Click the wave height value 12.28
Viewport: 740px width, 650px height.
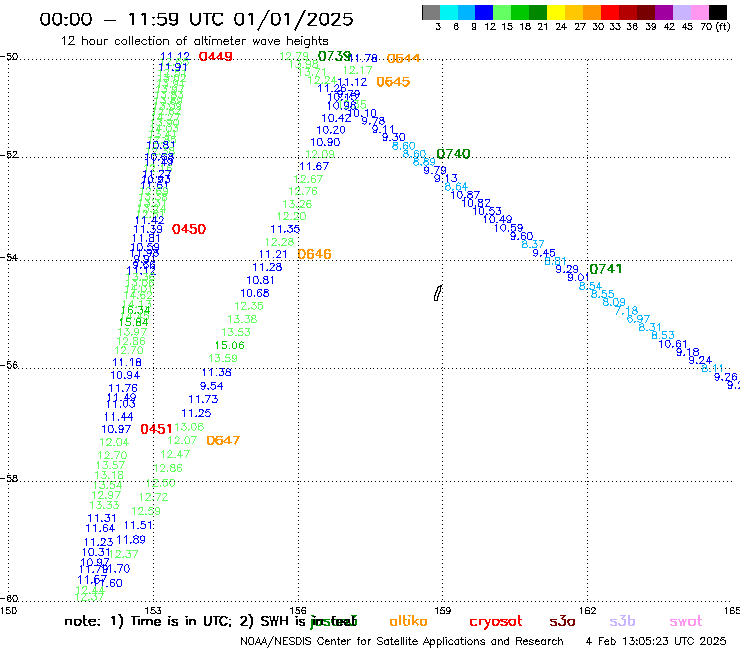[x=279, y=242]
